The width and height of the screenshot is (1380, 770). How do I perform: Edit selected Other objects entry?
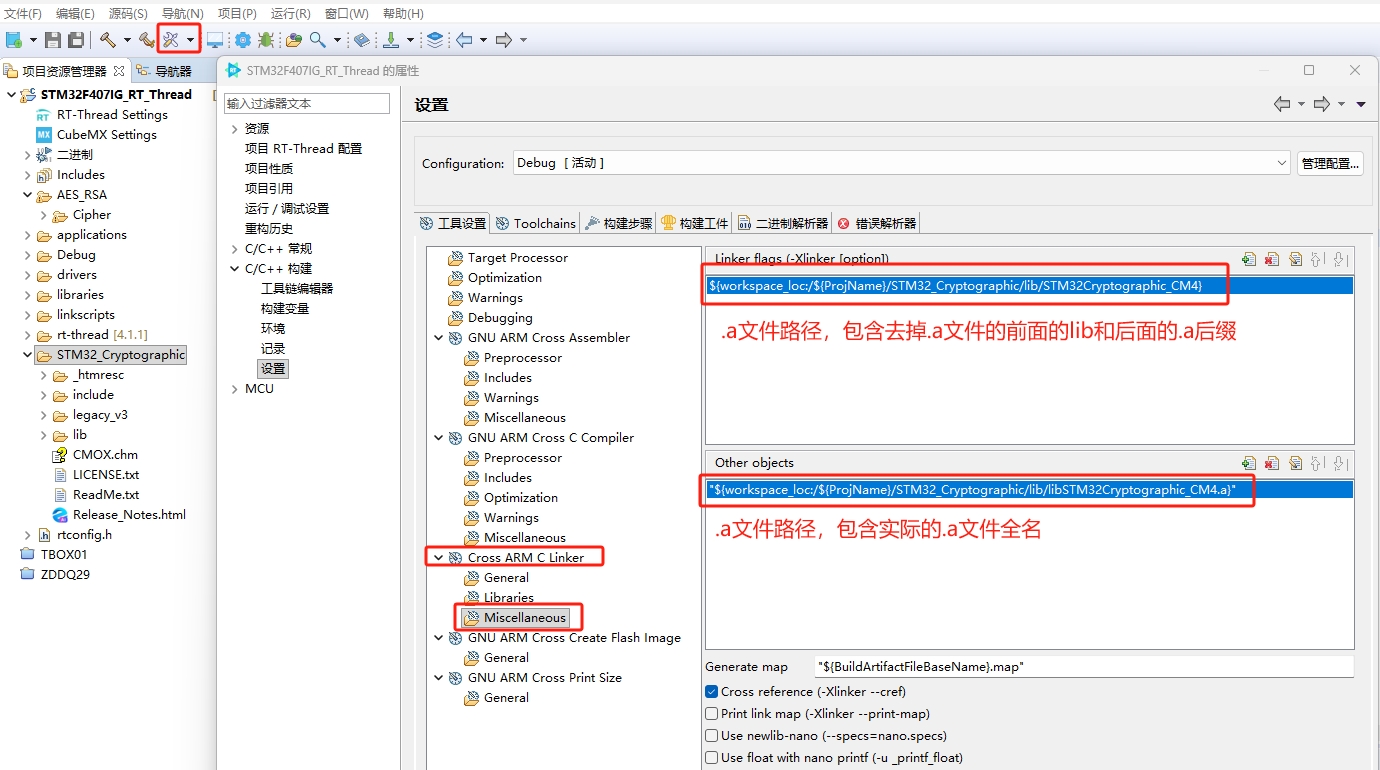coord(1295,463)
